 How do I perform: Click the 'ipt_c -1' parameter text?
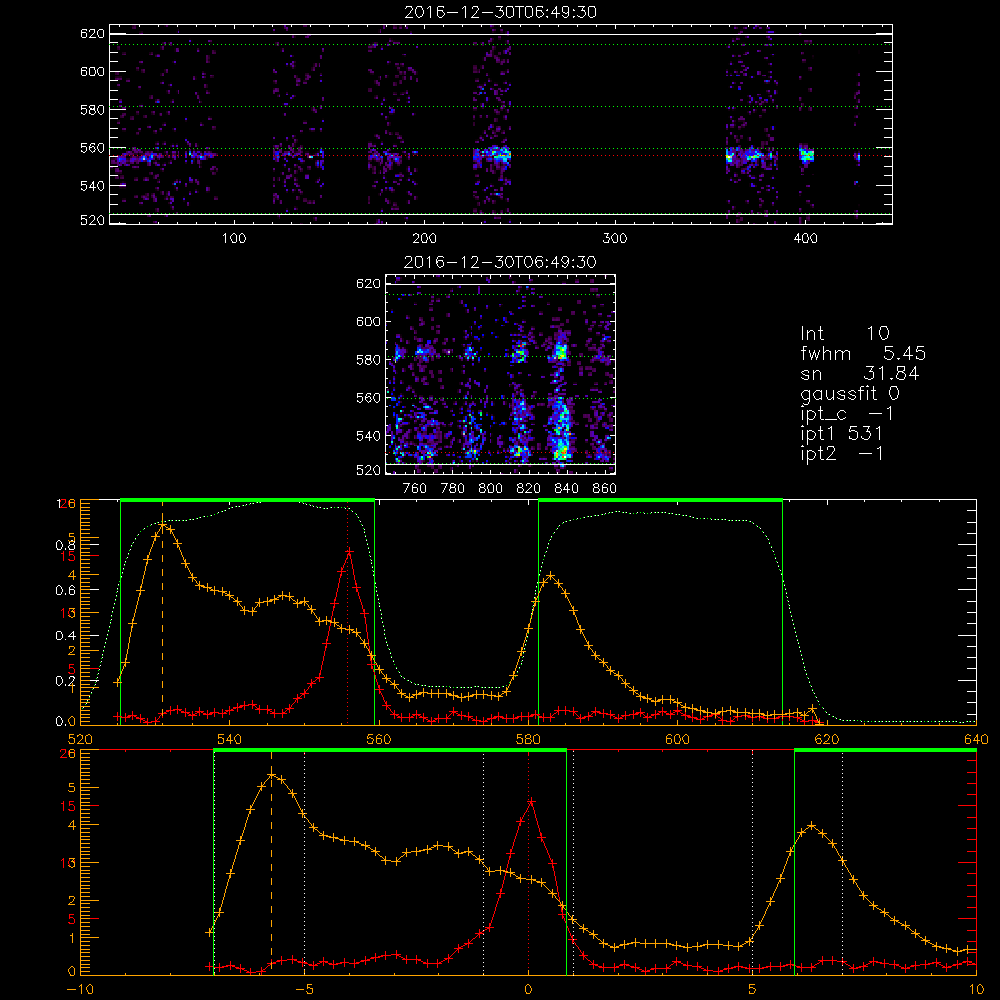click(x=847, y=414)
